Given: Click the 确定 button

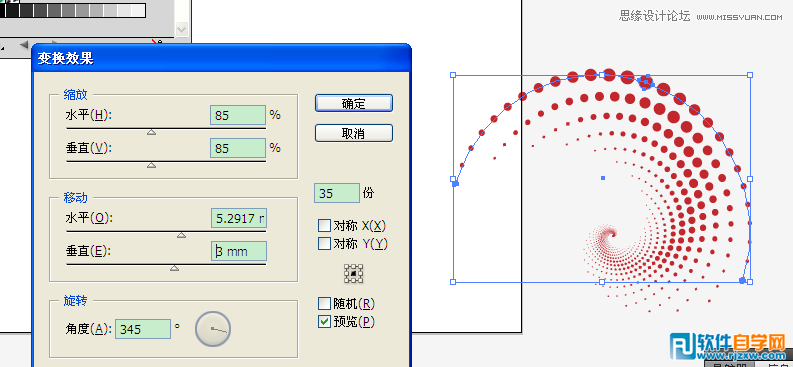Looking at the screenshot, I should coord(354,103).
